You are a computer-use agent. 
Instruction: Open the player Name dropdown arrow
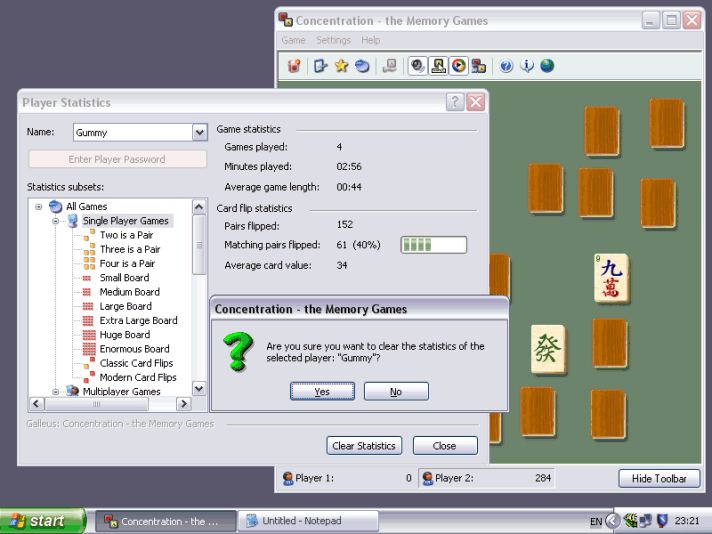pyautogui.click(x=200, y=133)
